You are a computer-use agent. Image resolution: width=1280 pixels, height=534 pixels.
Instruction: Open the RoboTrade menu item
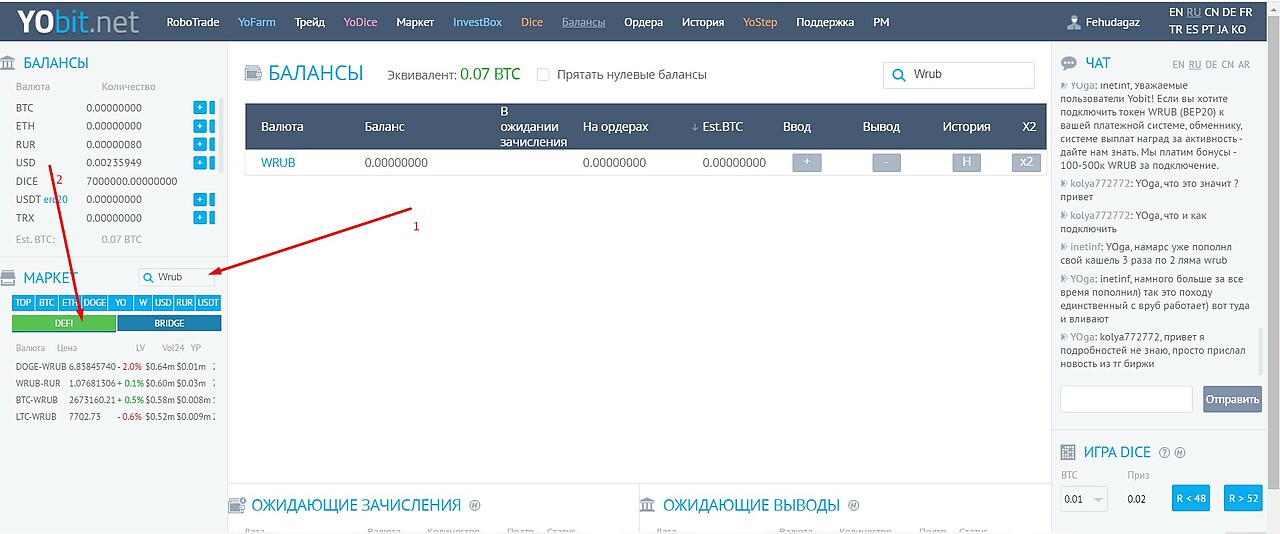(193, 22)
